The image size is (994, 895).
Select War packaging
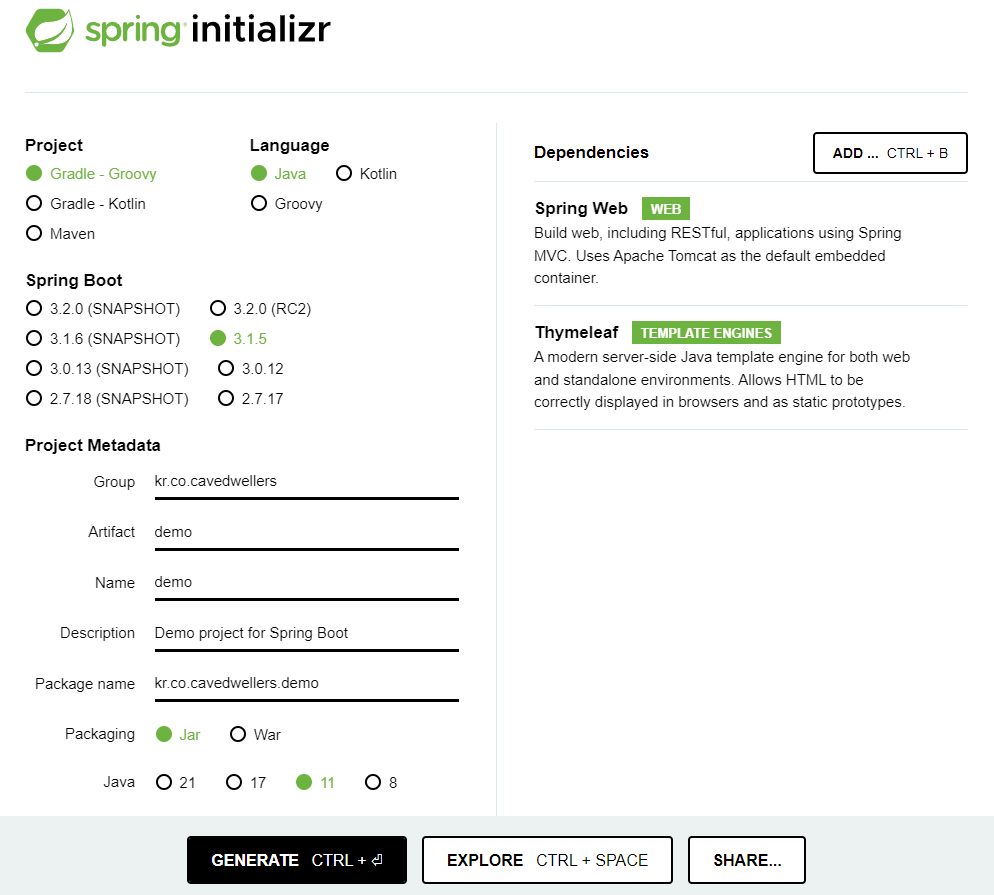pyautogui.click(x=255, y=735)
